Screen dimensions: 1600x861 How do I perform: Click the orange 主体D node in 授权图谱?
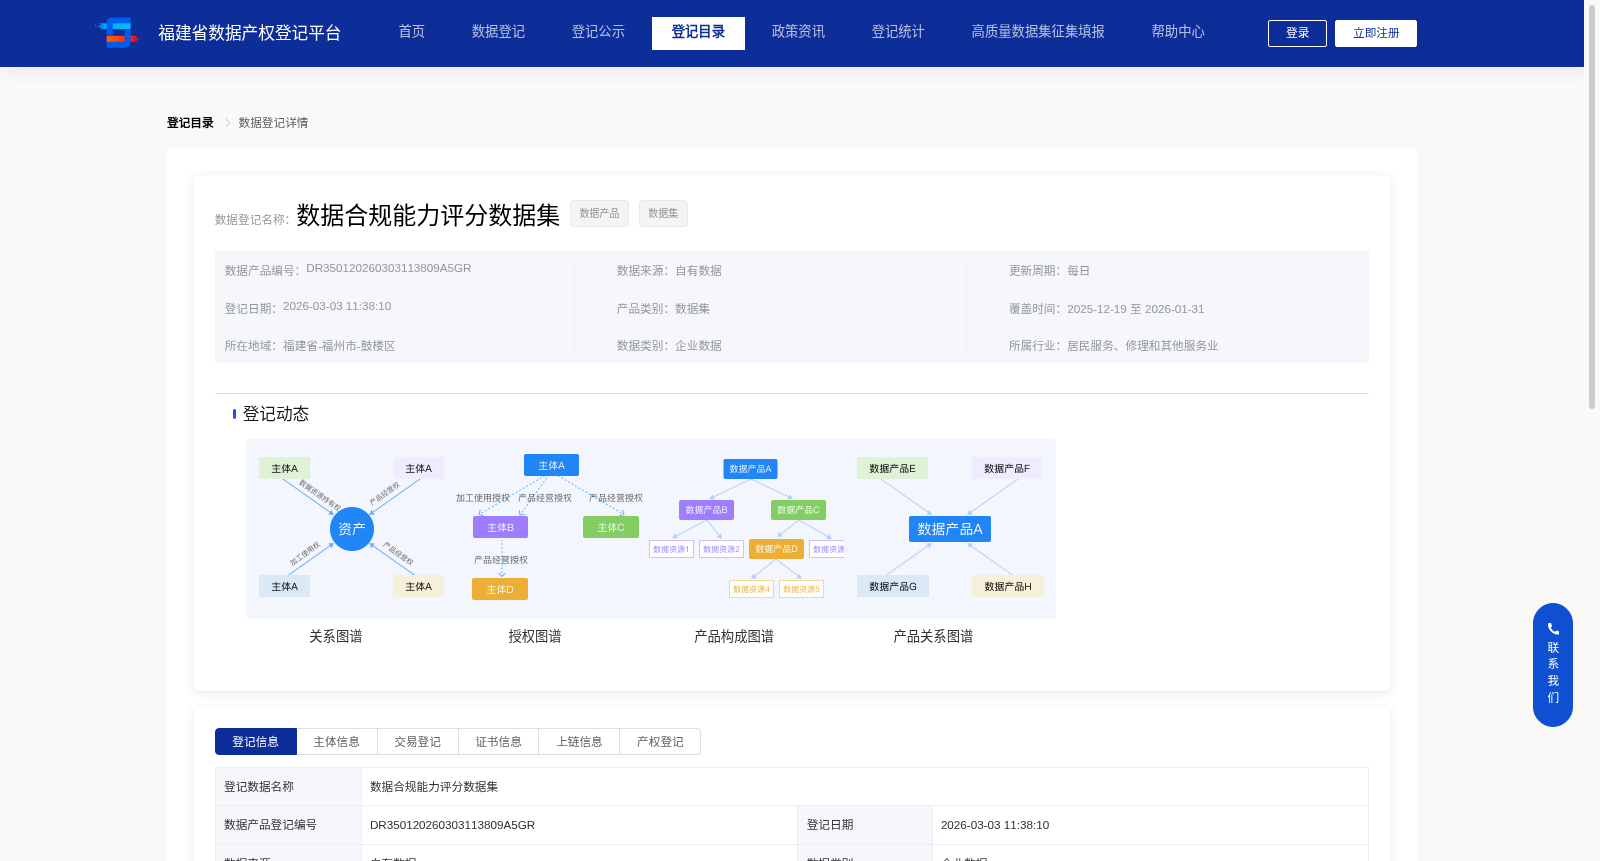[x=500, y=589]
